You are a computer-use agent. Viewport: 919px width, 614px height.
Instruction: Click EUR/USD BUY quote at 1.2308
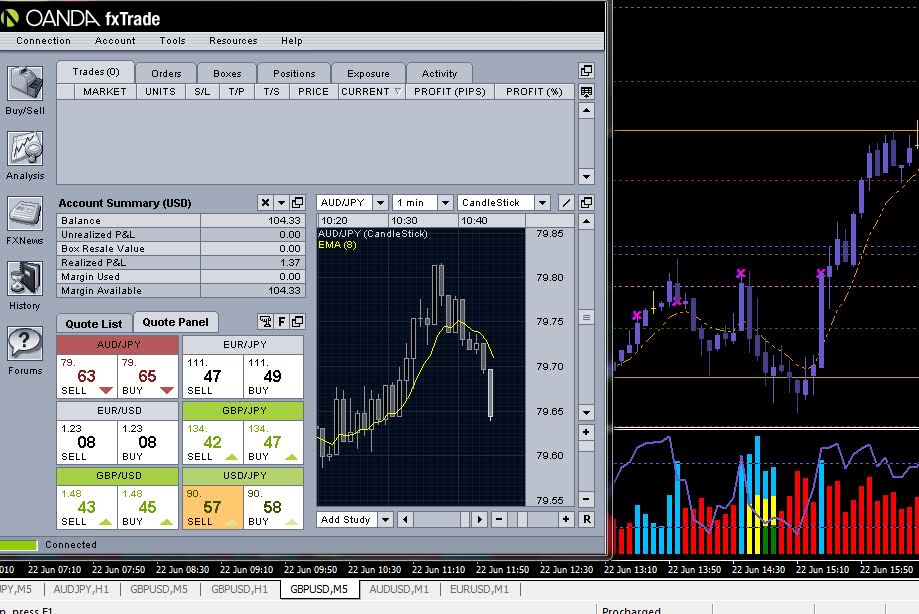coord(148,442)
